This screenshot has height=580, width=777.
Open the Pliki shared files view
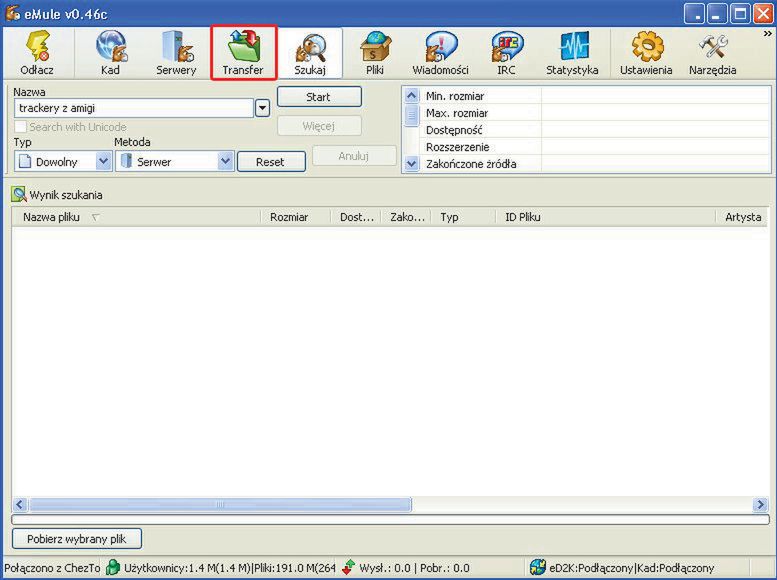pyautogui.click(x=375, y=53)
